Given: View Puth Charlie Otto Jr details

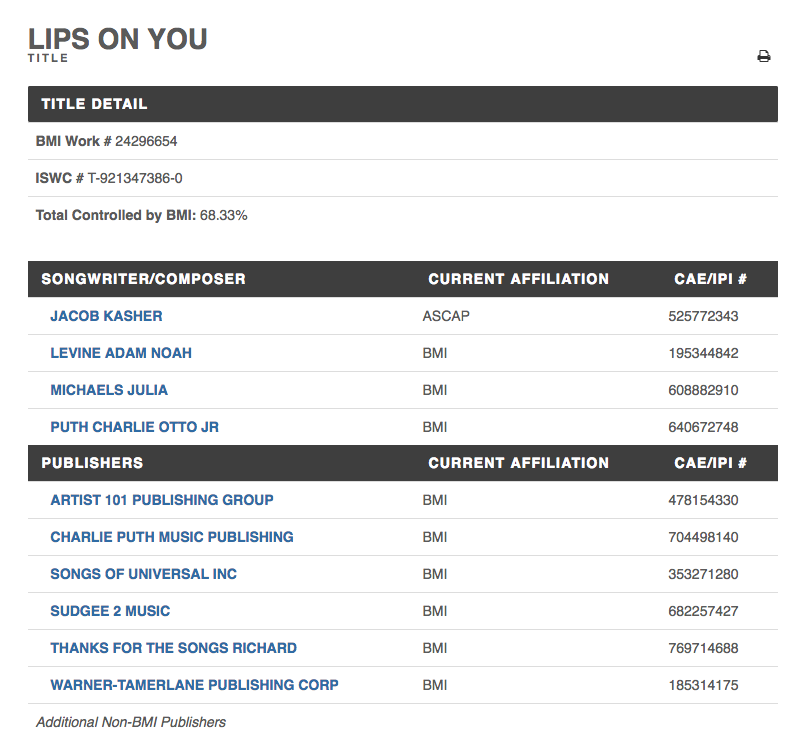Looking at the screenshot, I should coord(134,427).
